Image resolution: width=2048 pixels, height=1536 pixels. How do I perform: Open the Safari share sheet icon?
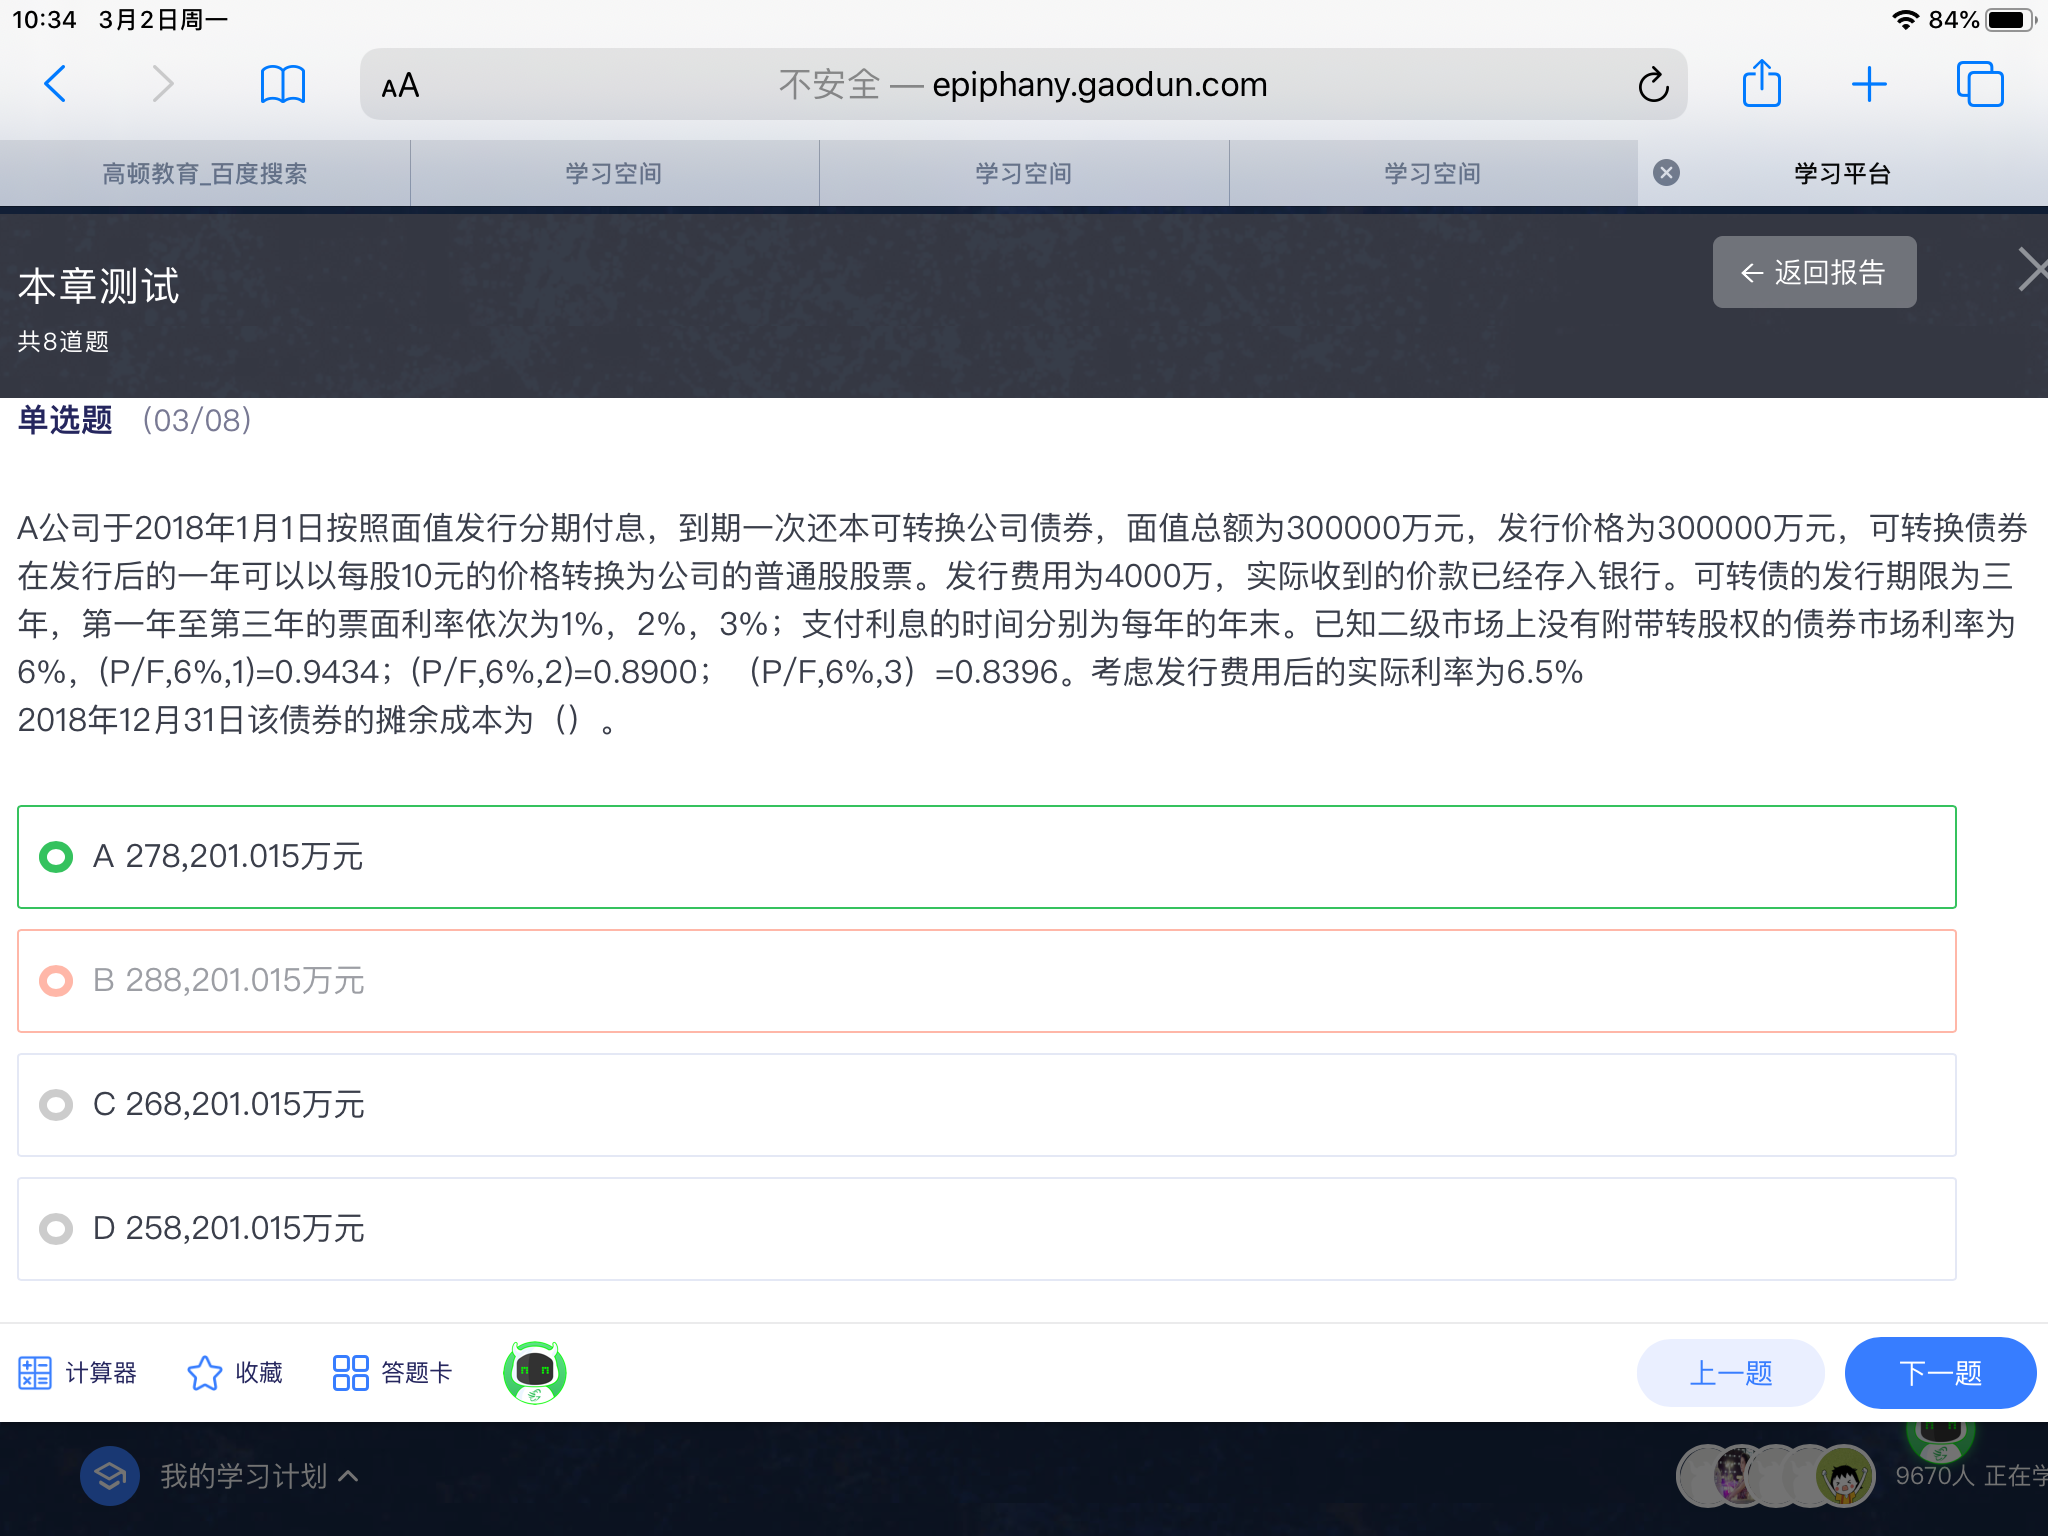click(x=1761, y=83)
